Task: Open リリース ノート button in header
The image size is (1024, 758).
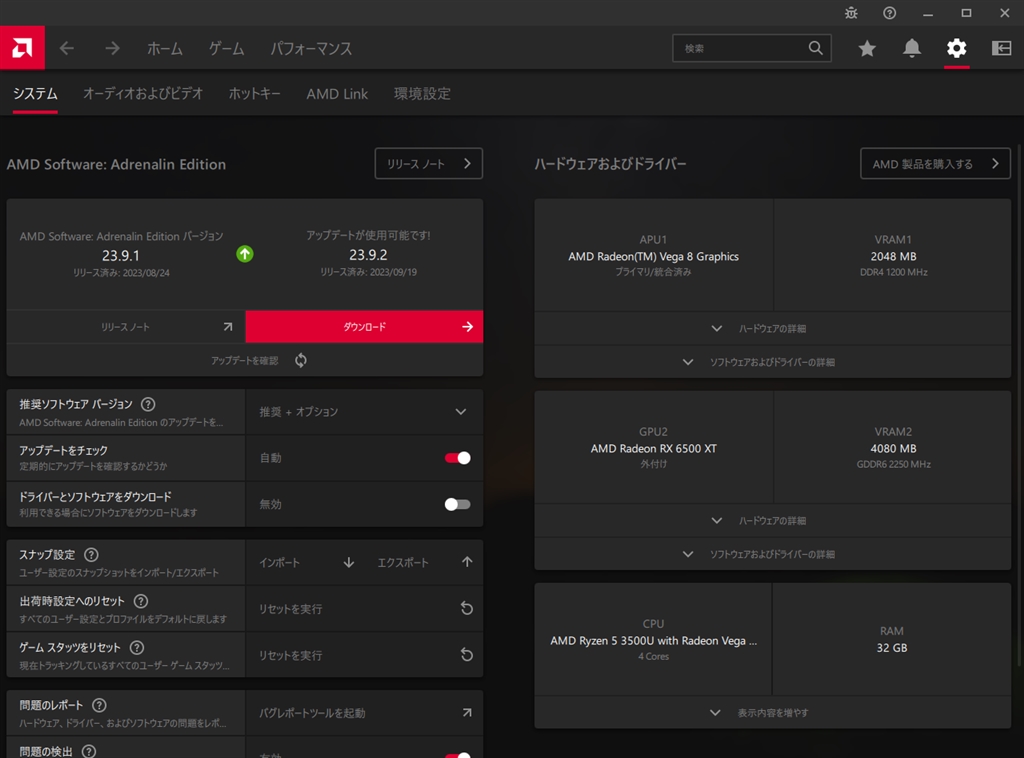Action: [428, 163]
